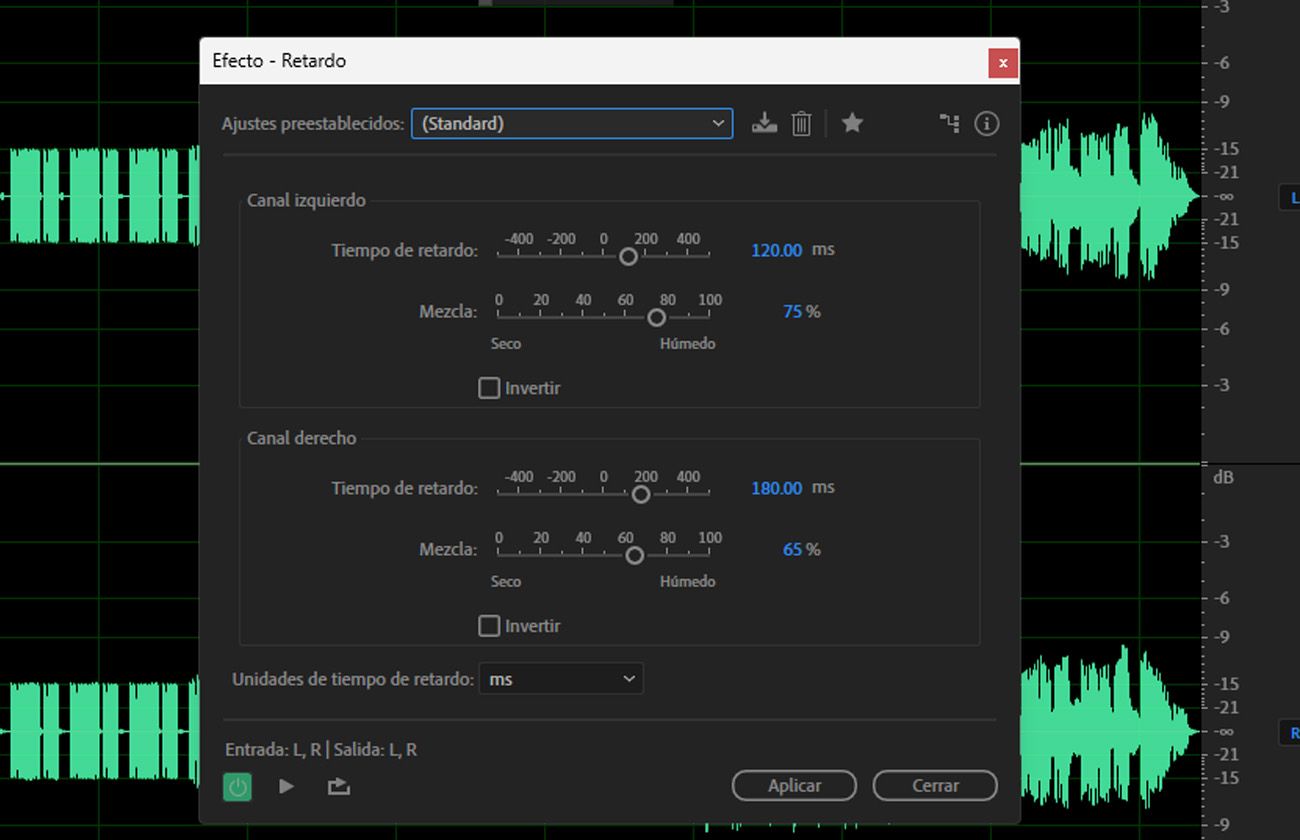Save the current settings as a preset
Image resolution: width=1300 pixels, height=840 pixels.
764,123
